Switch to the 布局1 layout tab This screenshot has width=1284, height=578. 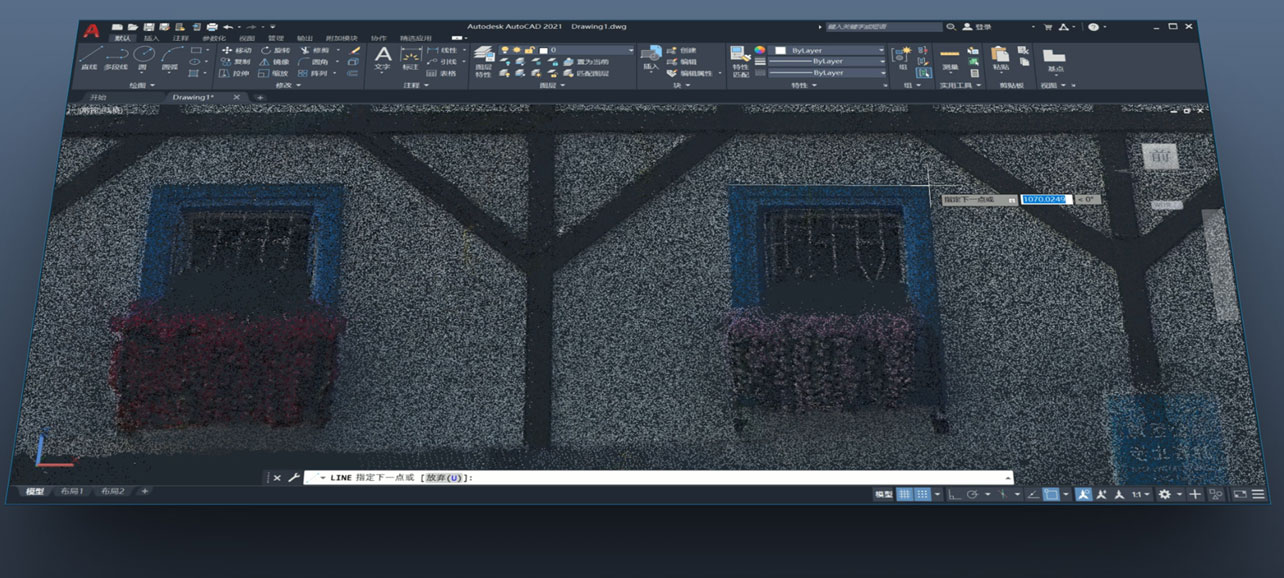(x=72, y=491)
